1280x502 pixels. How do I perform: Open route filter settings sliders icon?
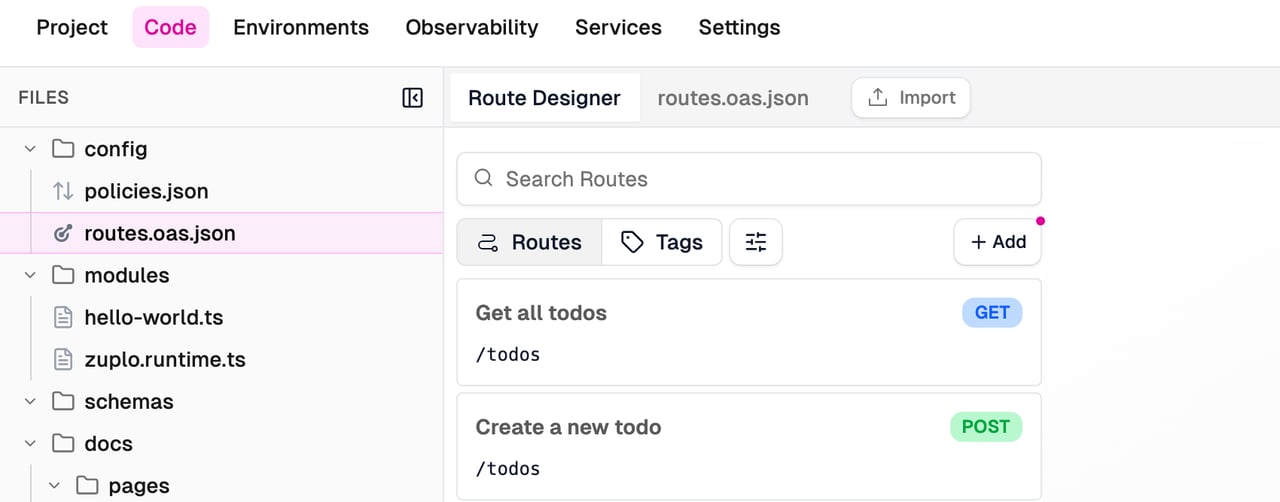[756, 242]
